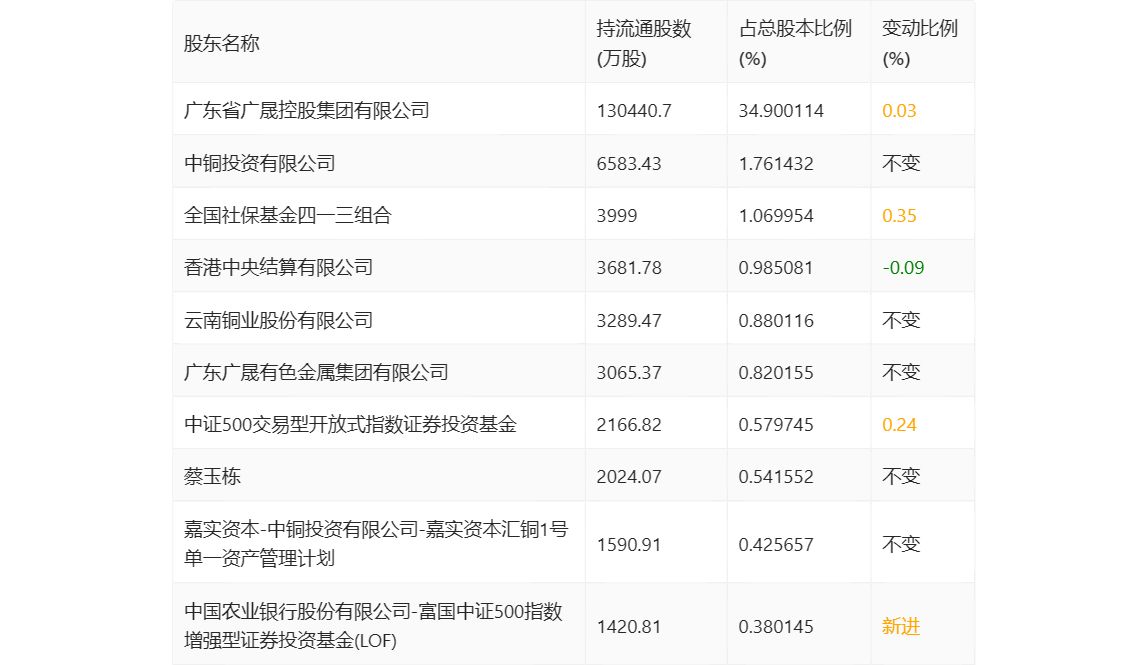The image size is (1148, 665).
Task: Click the value 6583.43
Action: point(629,163)
